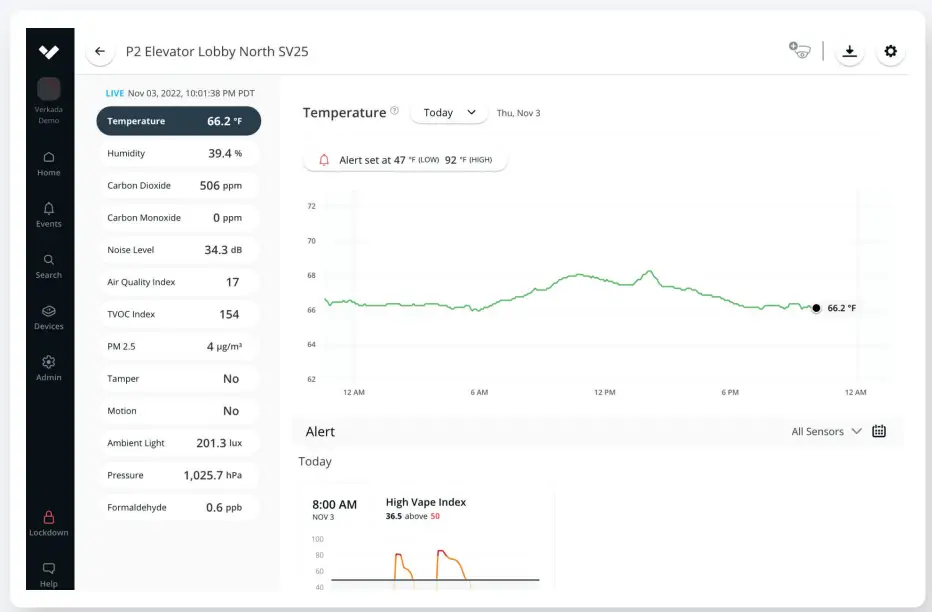Select the Carbon Dioxide reading
This screenshot has height=612, width=932.
tap(178, 186)
